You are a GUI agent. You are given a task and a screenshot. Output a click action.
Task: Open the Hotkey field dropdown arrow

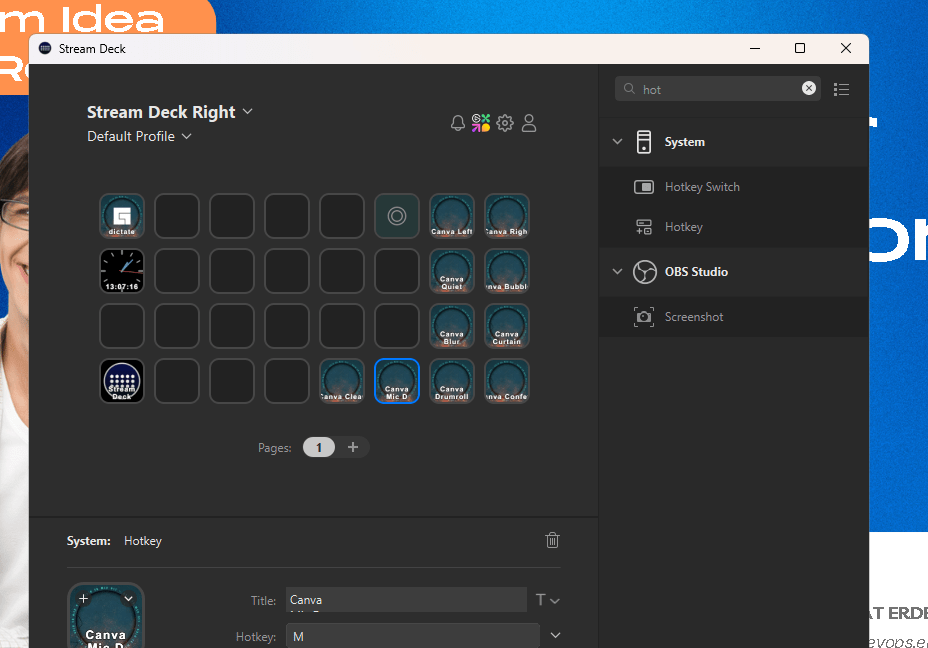pos(555,636)
